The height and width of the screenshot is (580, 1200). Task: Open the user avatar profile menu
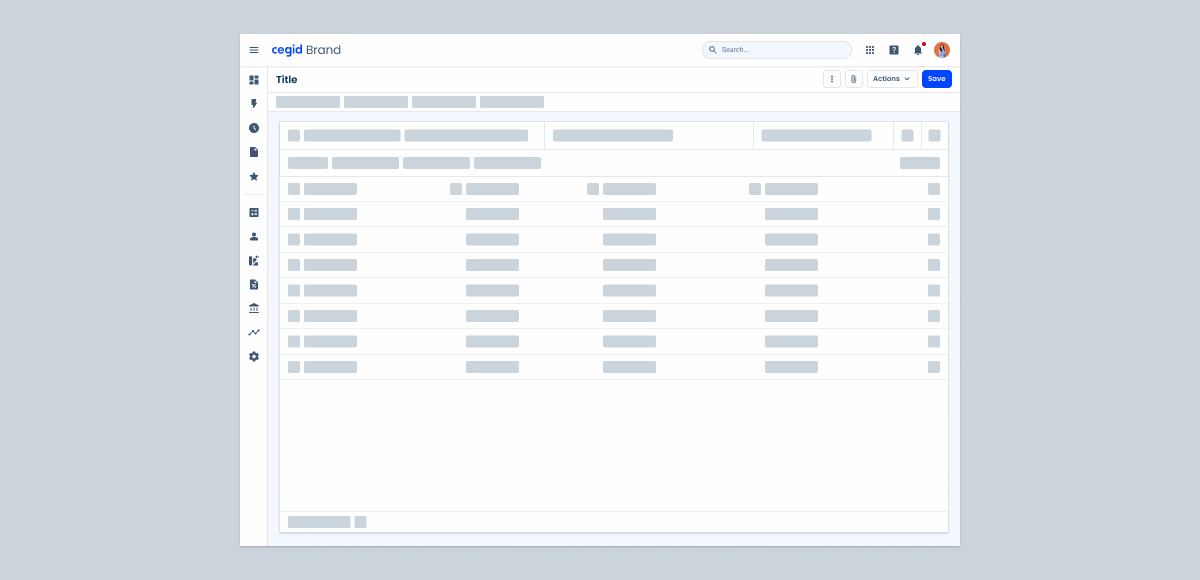941,49
